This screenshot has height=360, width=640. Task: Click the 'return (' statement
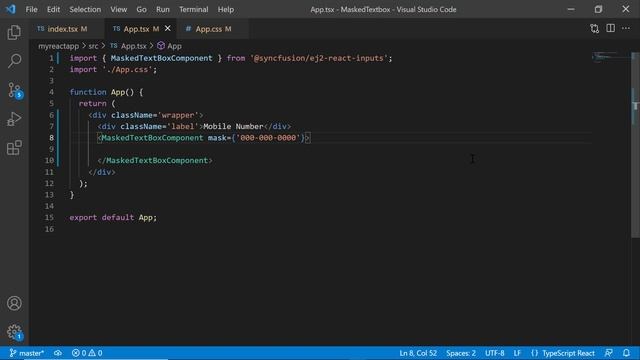pyautogui.click(x=97, y=104)
